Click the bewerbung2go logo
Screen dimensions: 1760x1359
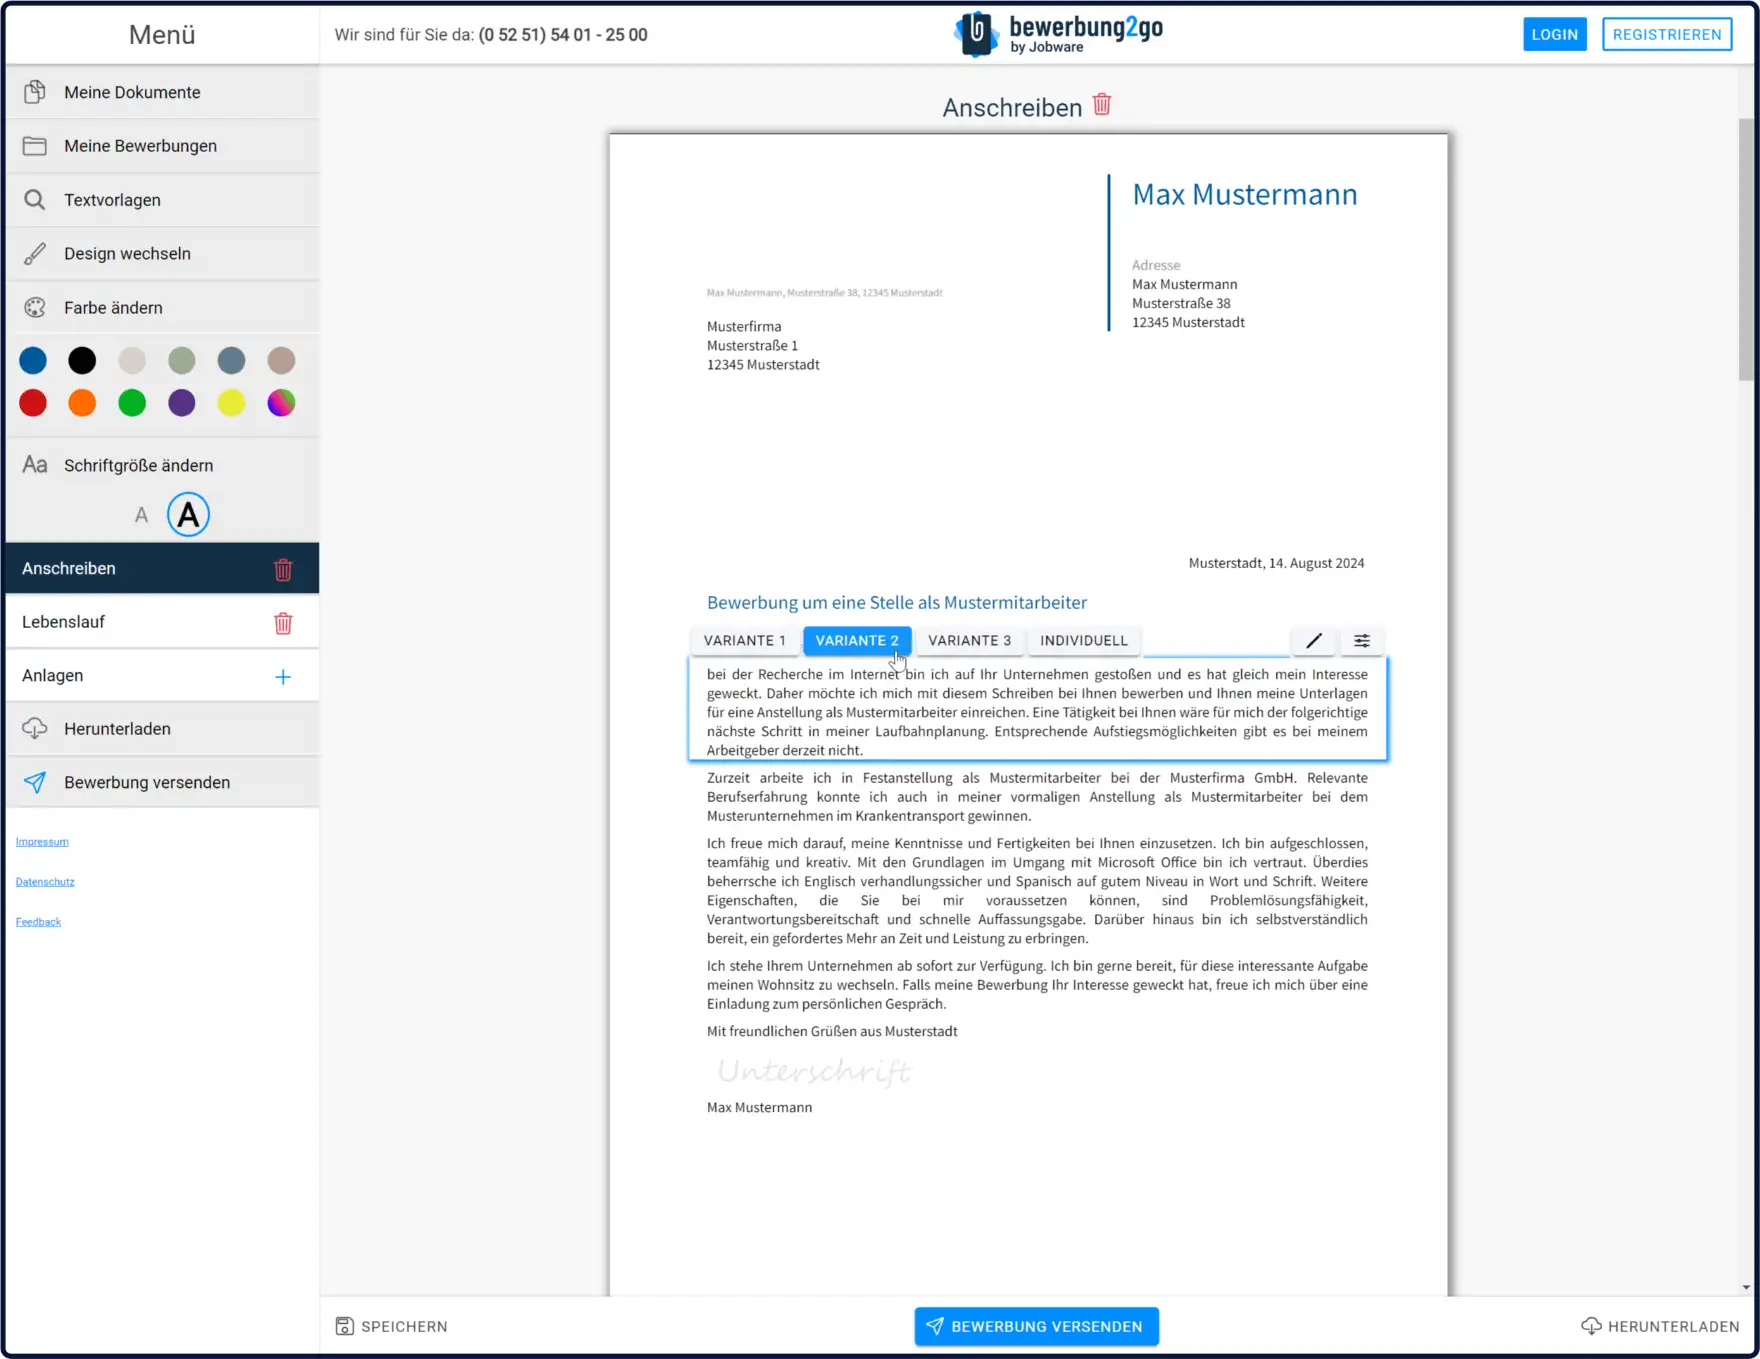pyautogui.click(x=1058, y=34)
